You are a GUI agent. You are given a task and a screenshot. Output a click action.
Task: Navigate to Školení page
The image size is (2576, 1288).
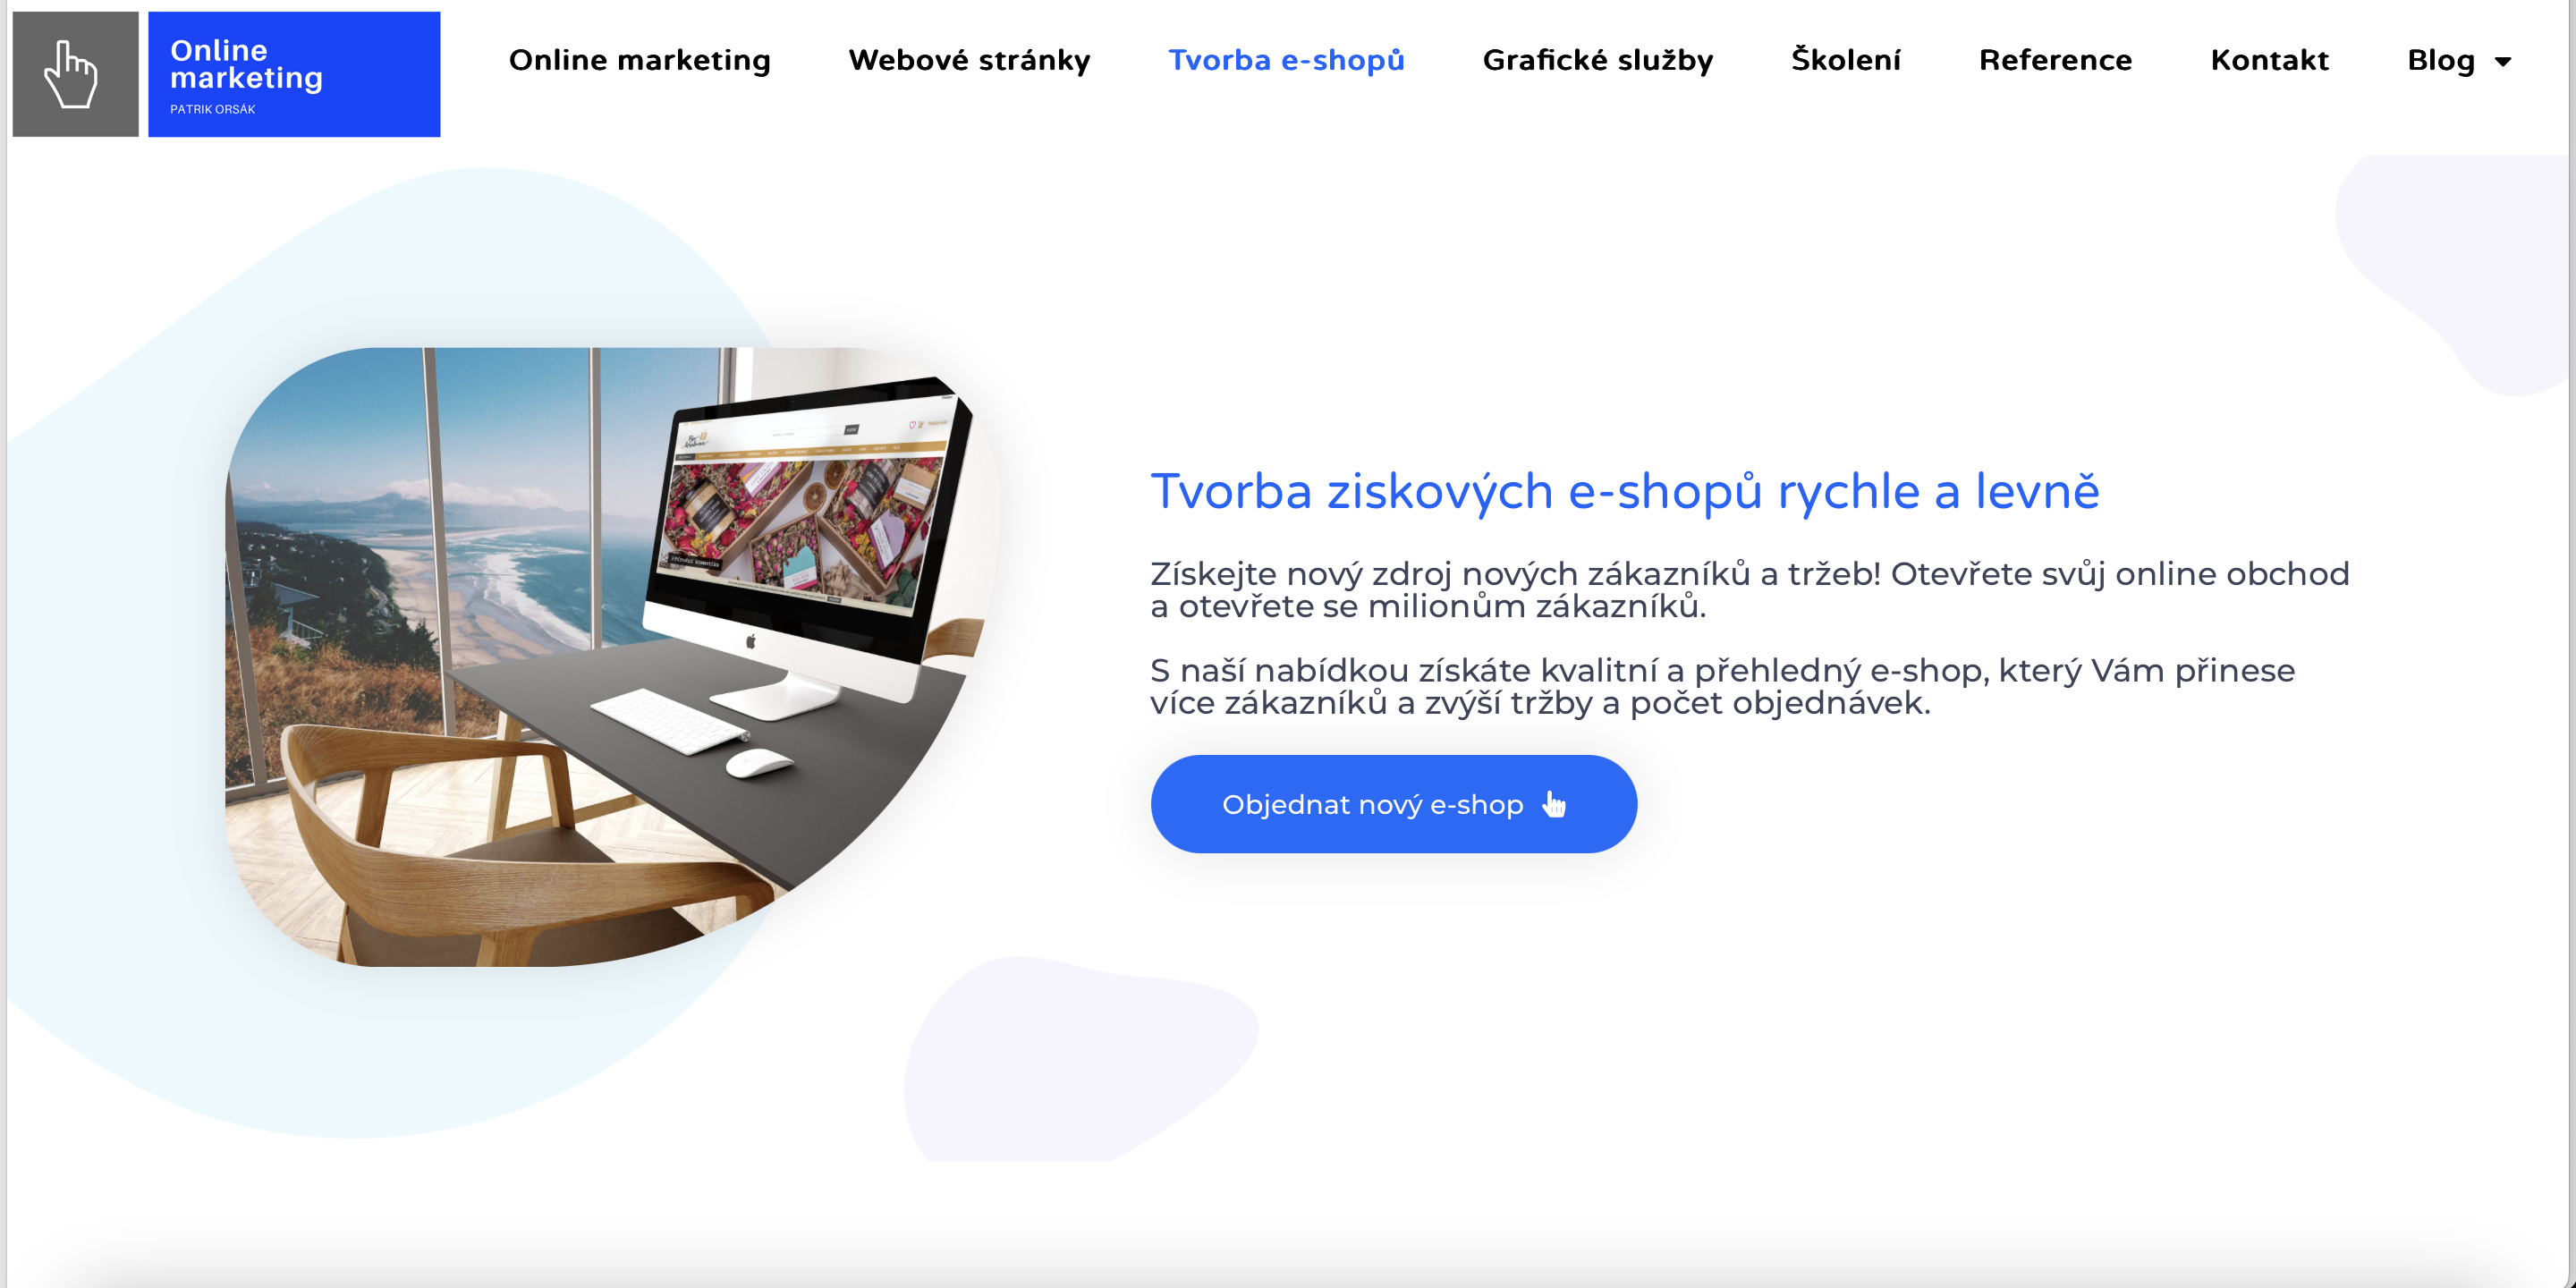coord(1846,60)
